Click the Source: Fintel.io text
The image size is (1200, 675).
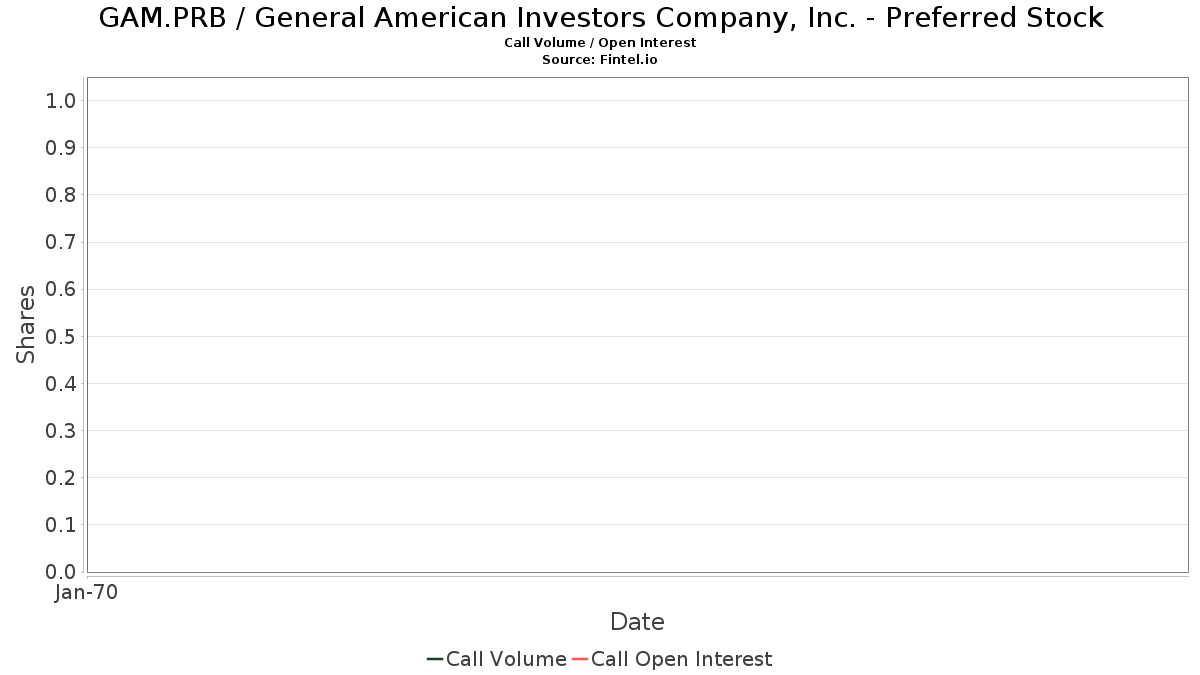600,60
